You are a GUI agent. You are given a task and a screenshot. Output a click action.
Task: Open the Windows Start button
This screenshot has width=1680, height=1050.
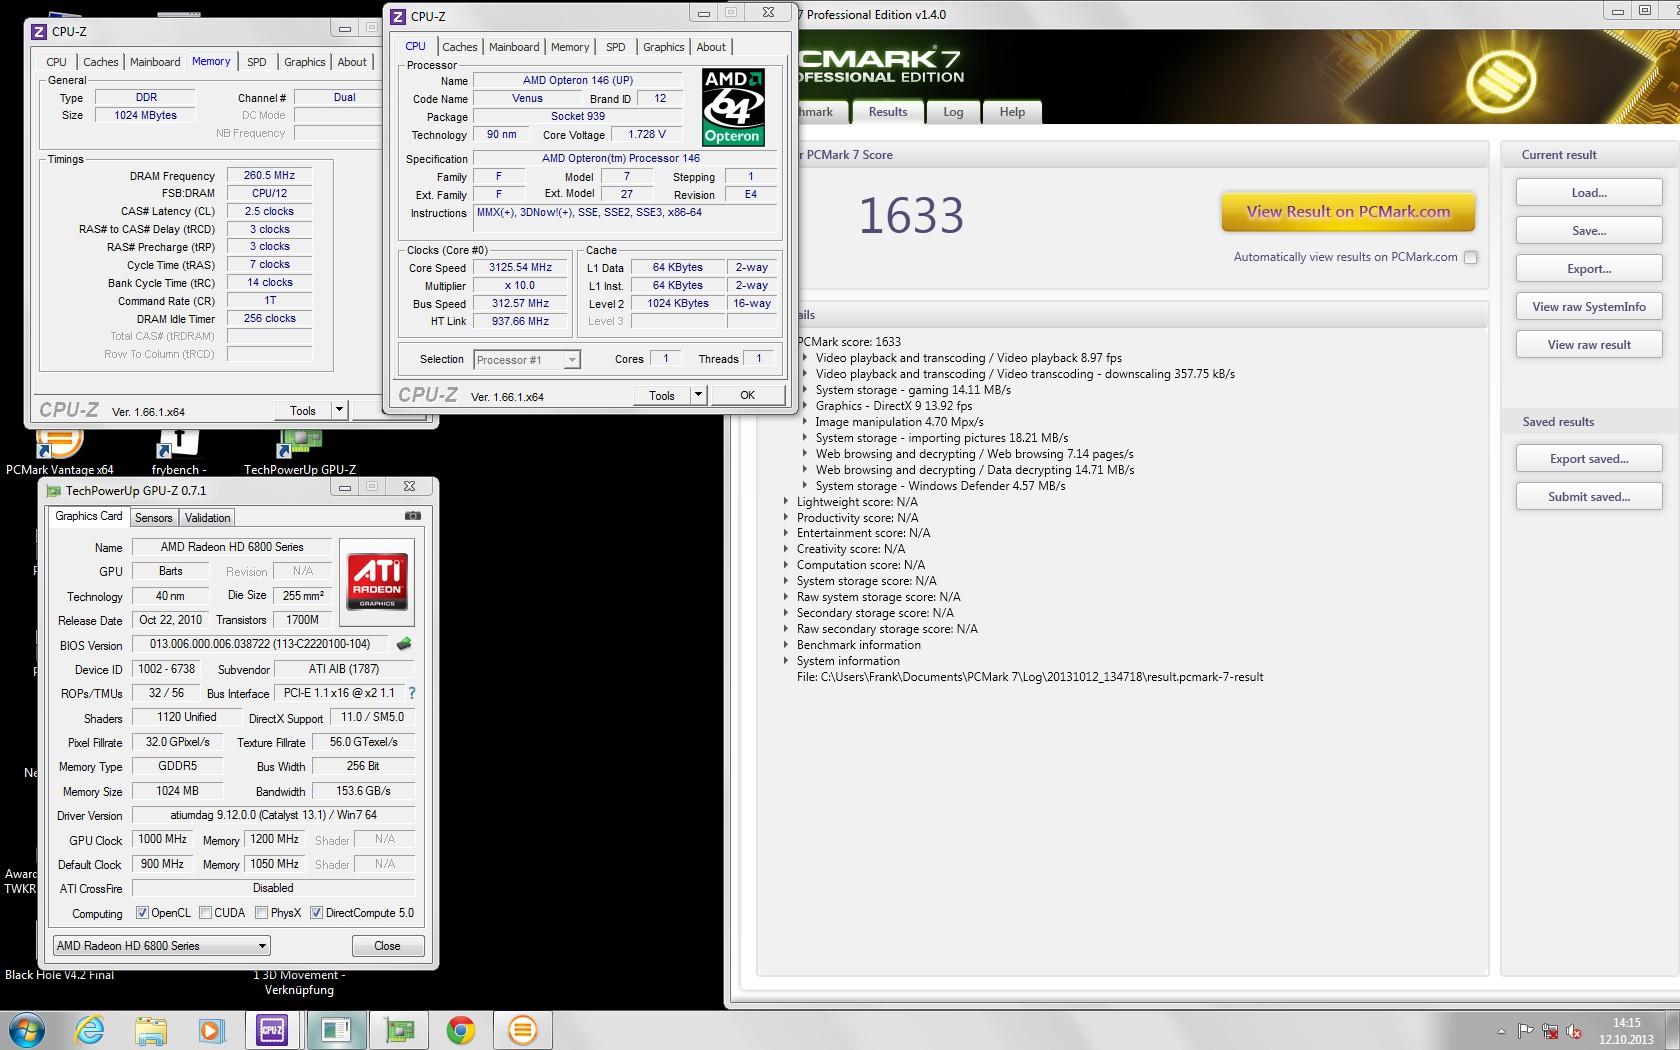pyautogui.click(x=27, y=1030)
